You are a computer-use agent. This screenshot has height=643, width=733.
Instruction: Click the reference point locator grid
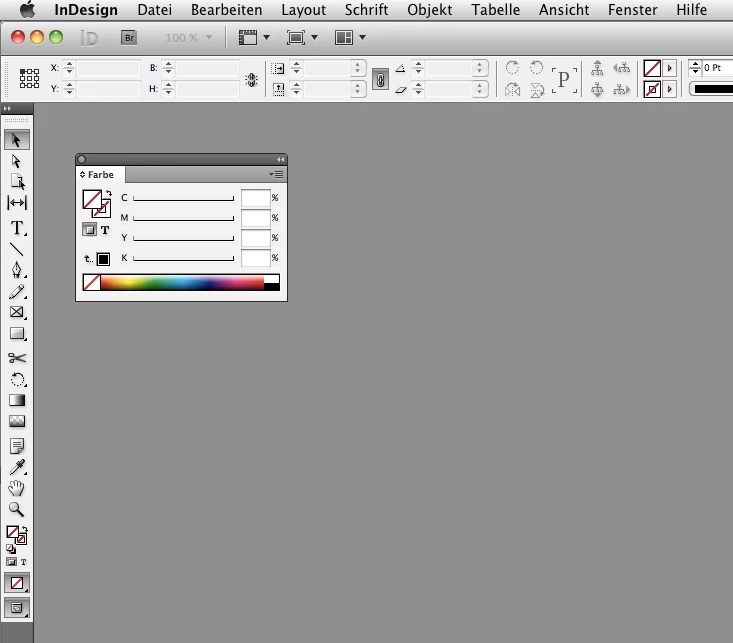click(29, 78)
